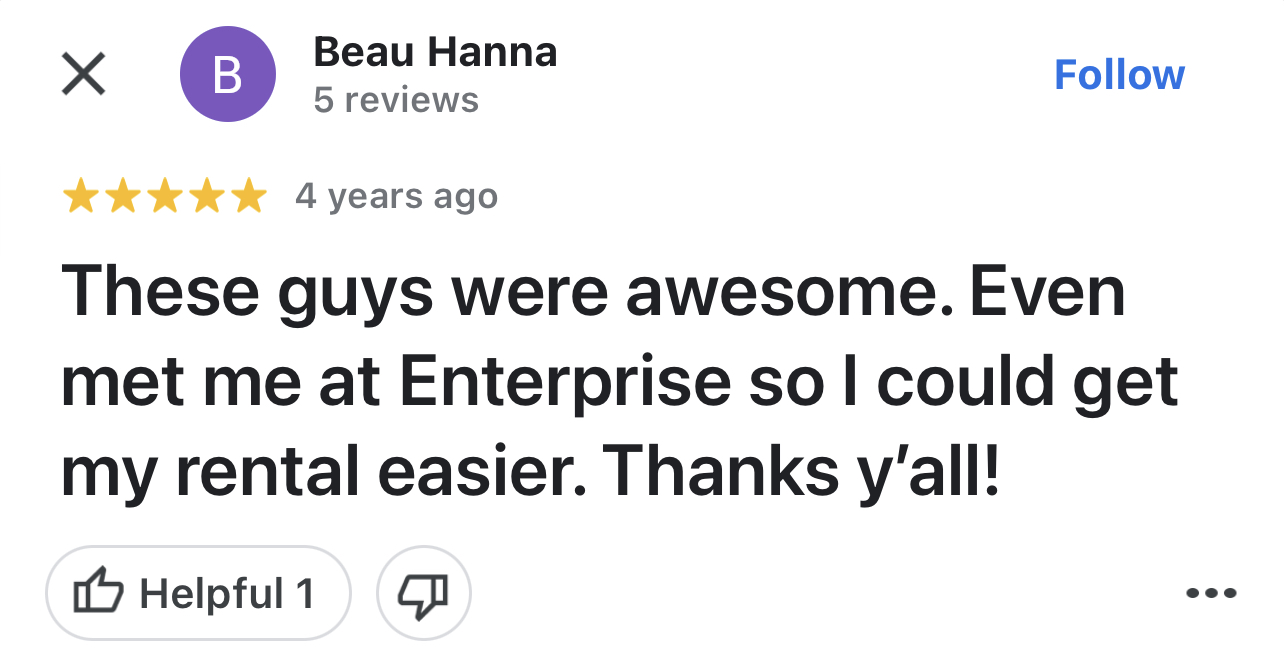Image resolution: width=1284 pixels, height=661 pixels.
Task: Mark the review as Helpful
Action: tap(198, 593)
